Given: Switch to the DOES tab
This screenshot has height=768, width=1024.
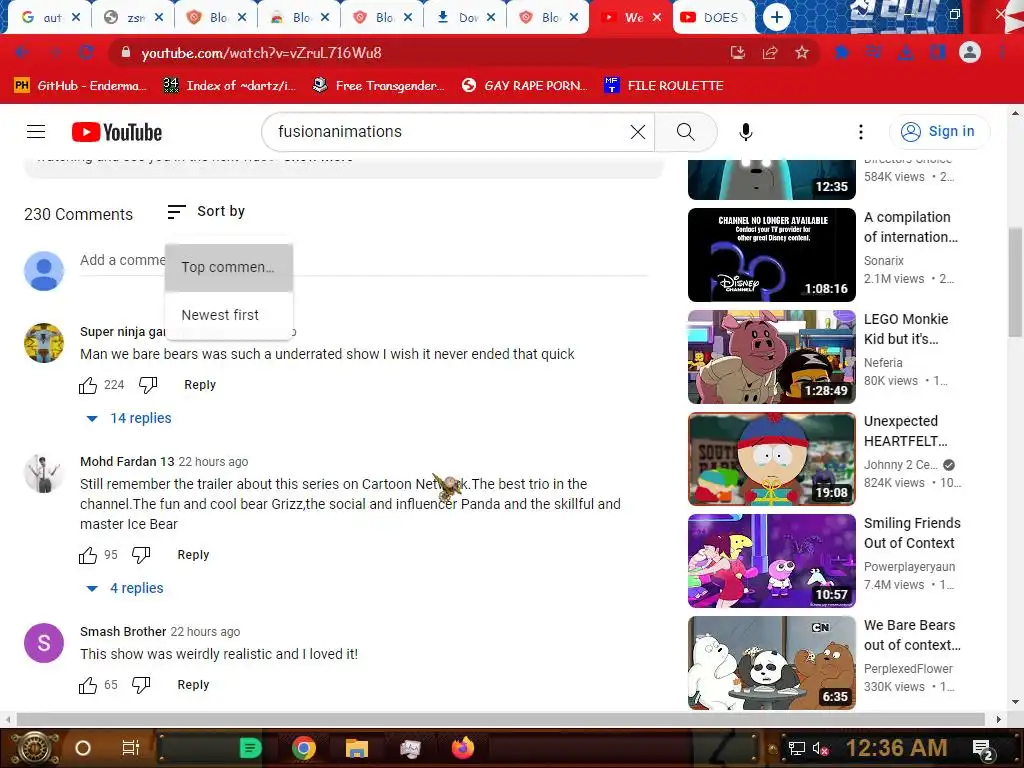Looking at the screenshot, I should [712, 18].
